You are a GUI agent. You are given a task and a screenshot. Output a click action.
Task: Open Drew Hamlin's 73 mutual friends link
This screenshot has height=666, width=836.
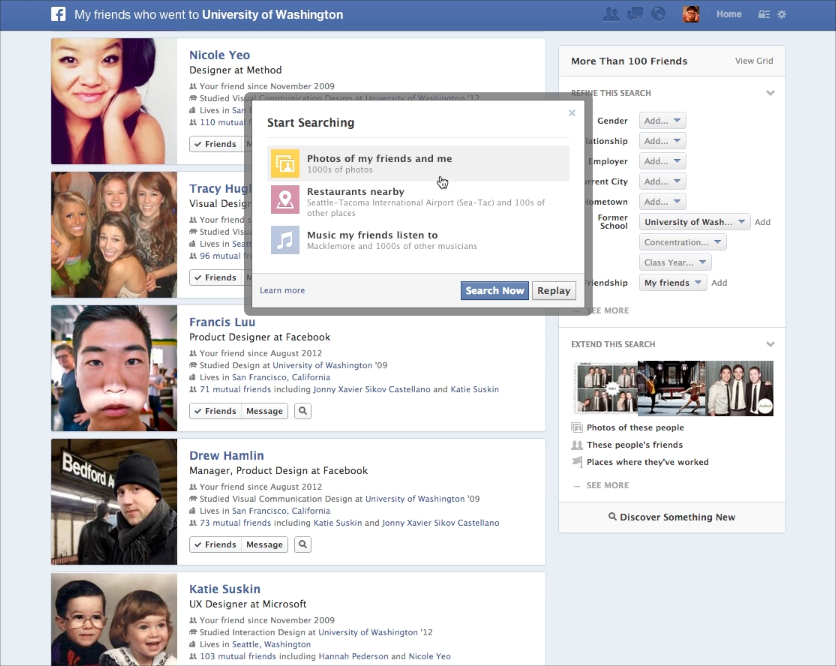click(x=235, y=523)
